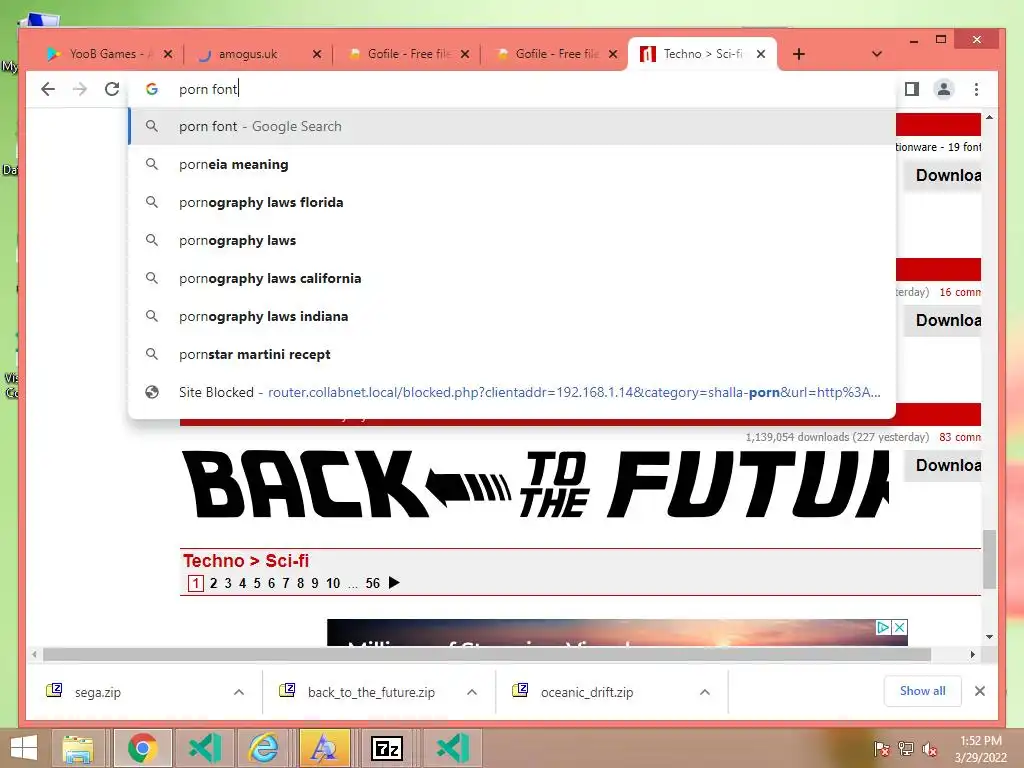The image size is (1024, 768).
Task: Select the Techno > Sci-fi tab
Action: pyautogui.click(x=703, y=54)
